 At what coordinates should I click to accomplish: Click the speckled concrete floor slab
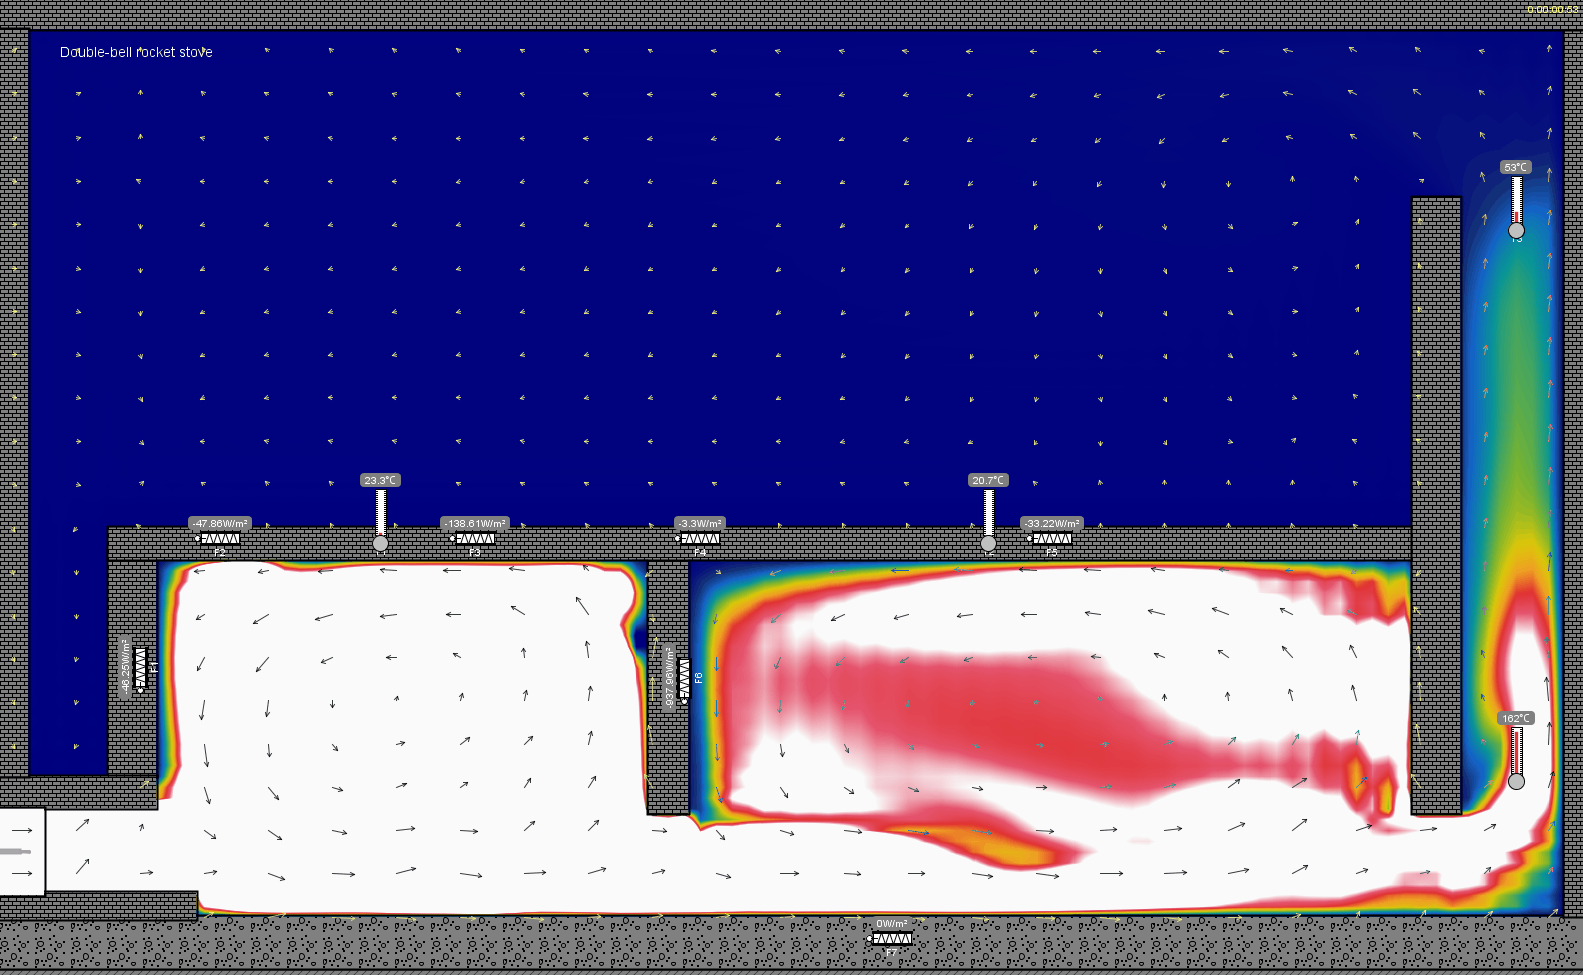pos(500,945)
